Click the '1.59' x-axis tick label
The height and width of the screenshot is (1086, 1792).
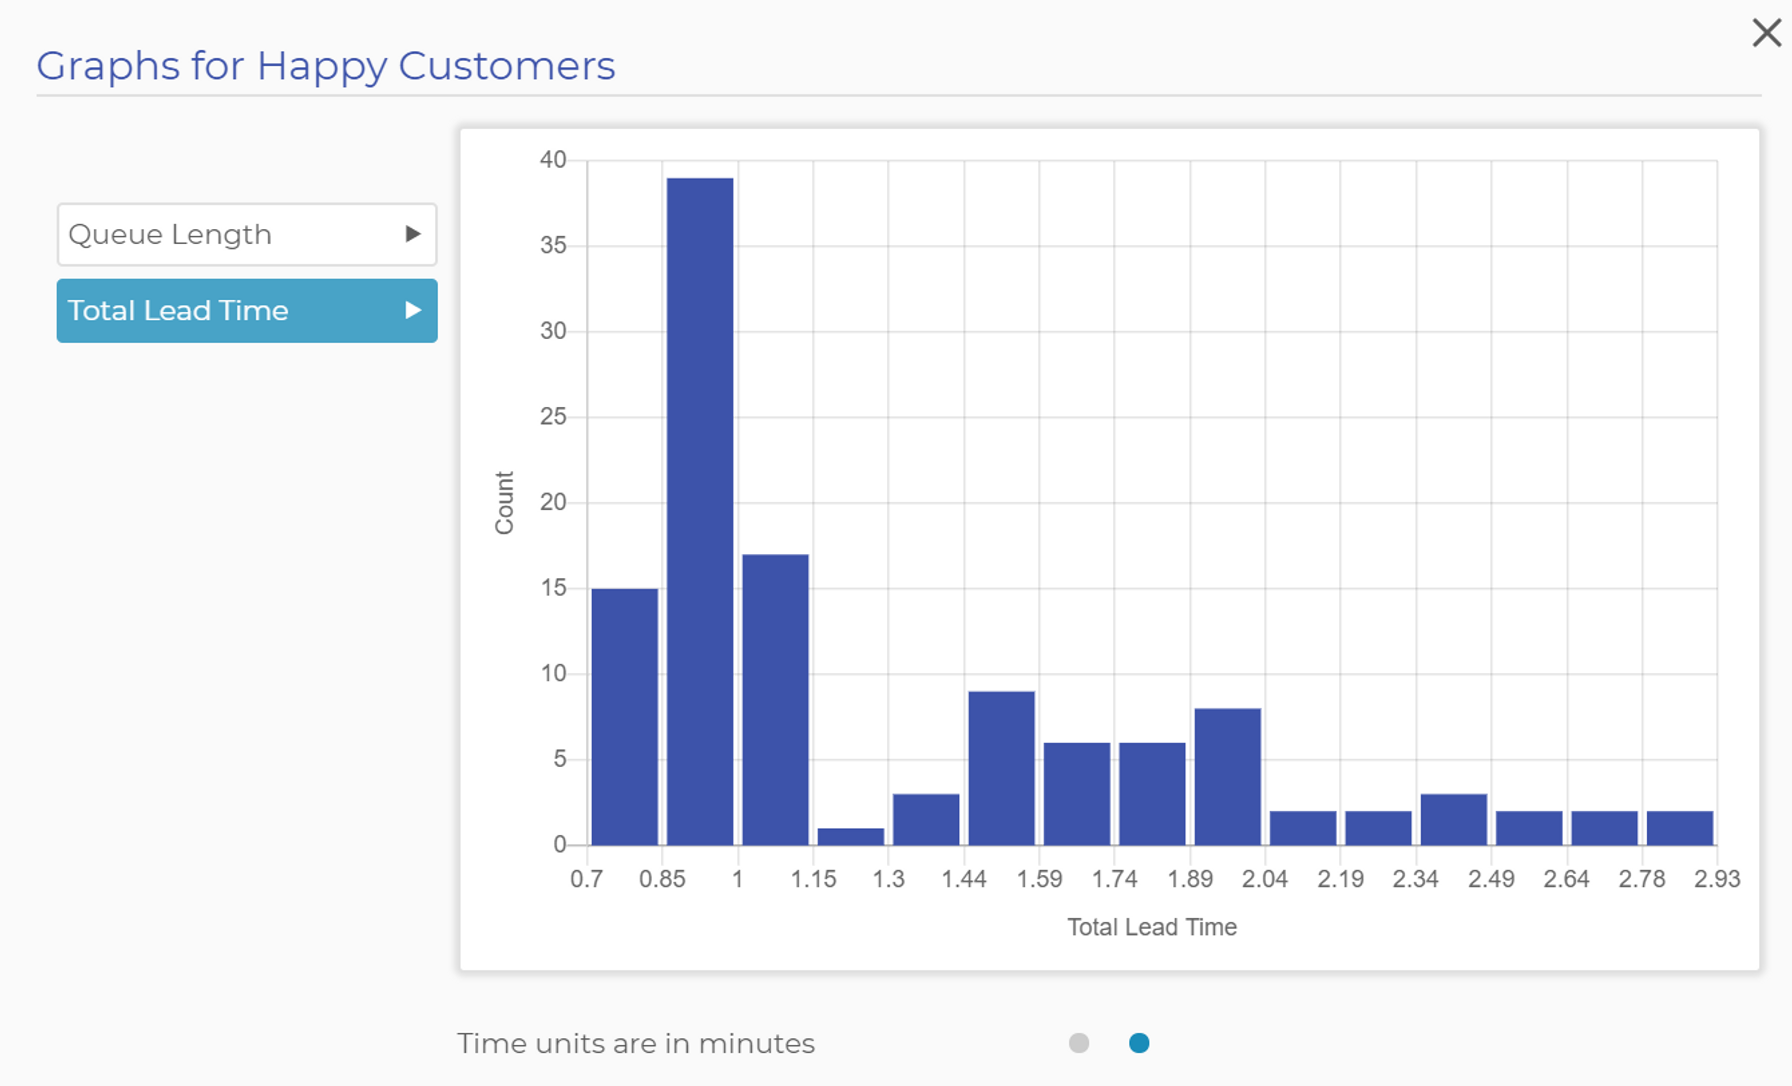click(1039, 879)
